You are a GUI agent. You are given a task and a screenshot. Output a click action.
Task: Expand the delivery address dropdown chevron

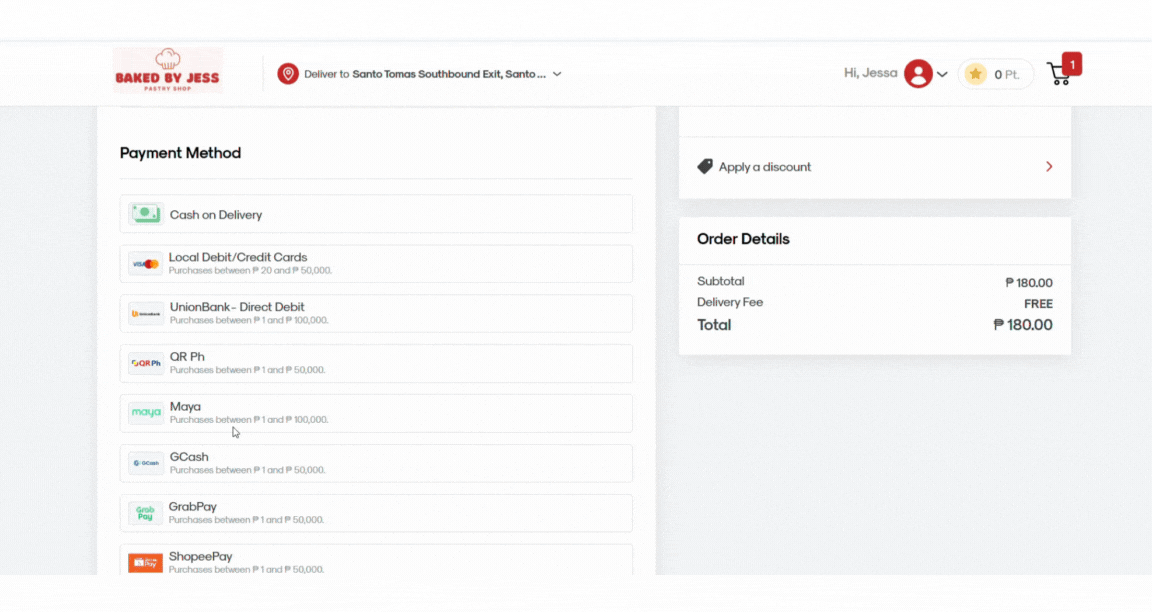click(557, 74)
